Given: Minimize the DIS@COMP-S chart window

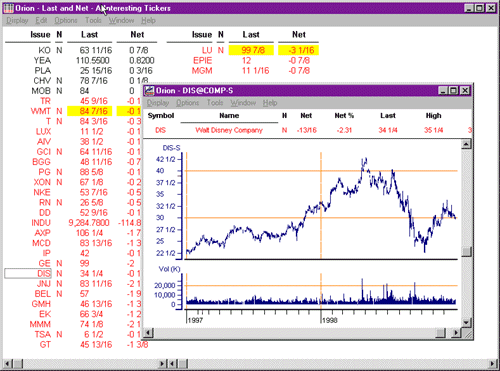Looking at the screenshot, I should [x=443, y=90].
